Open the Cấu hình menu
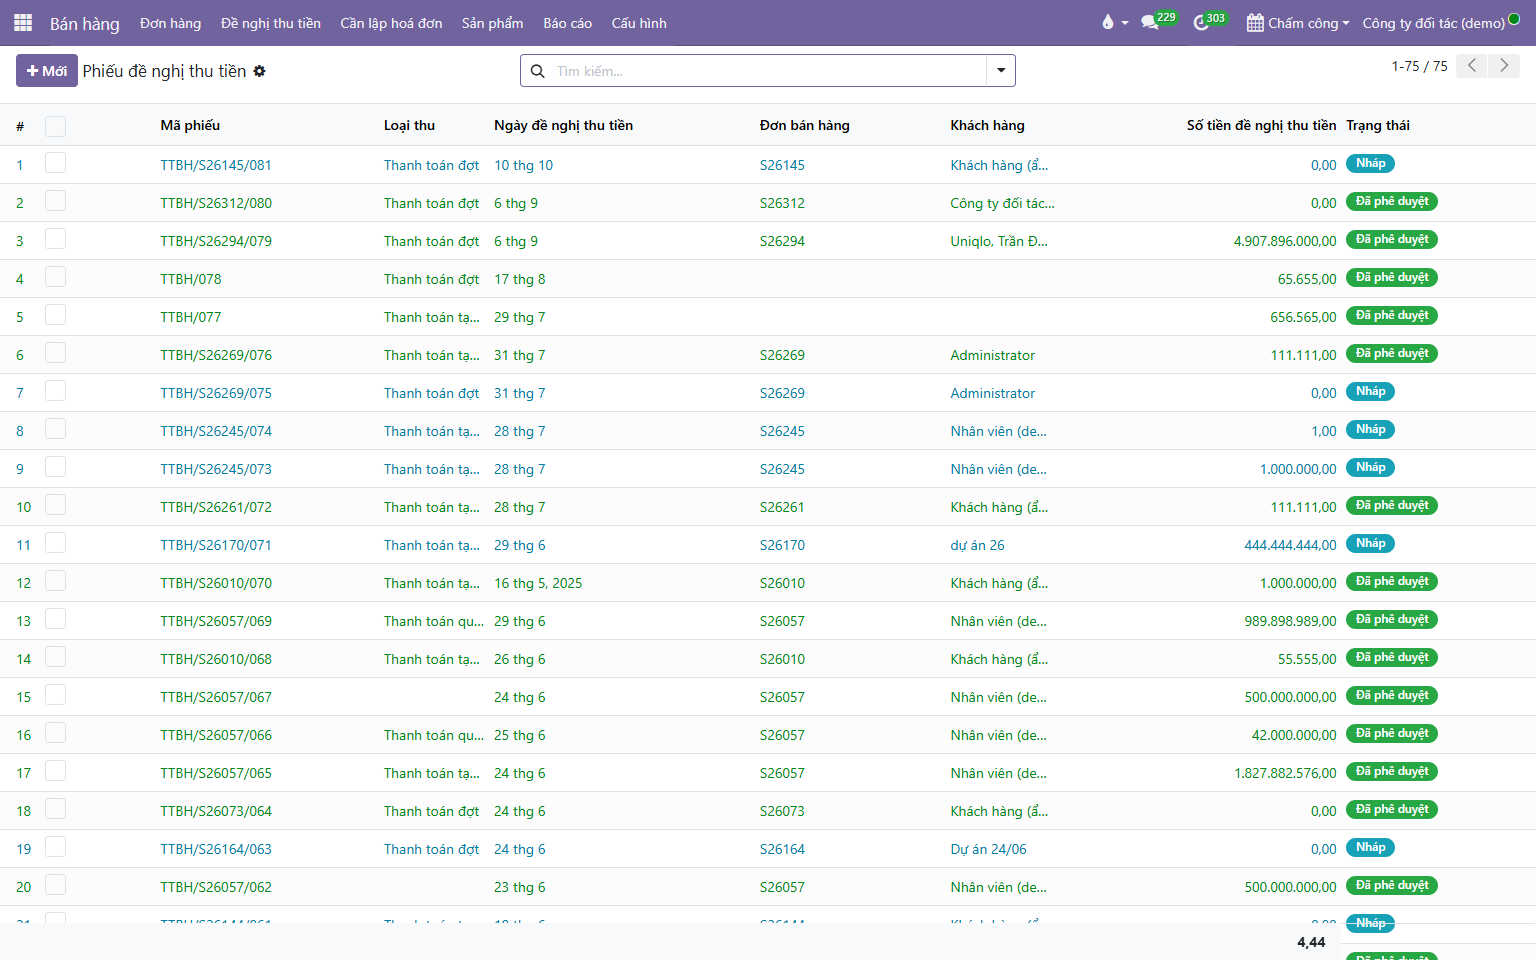The width and height of the screenshot is (1536, 960). 639,23
